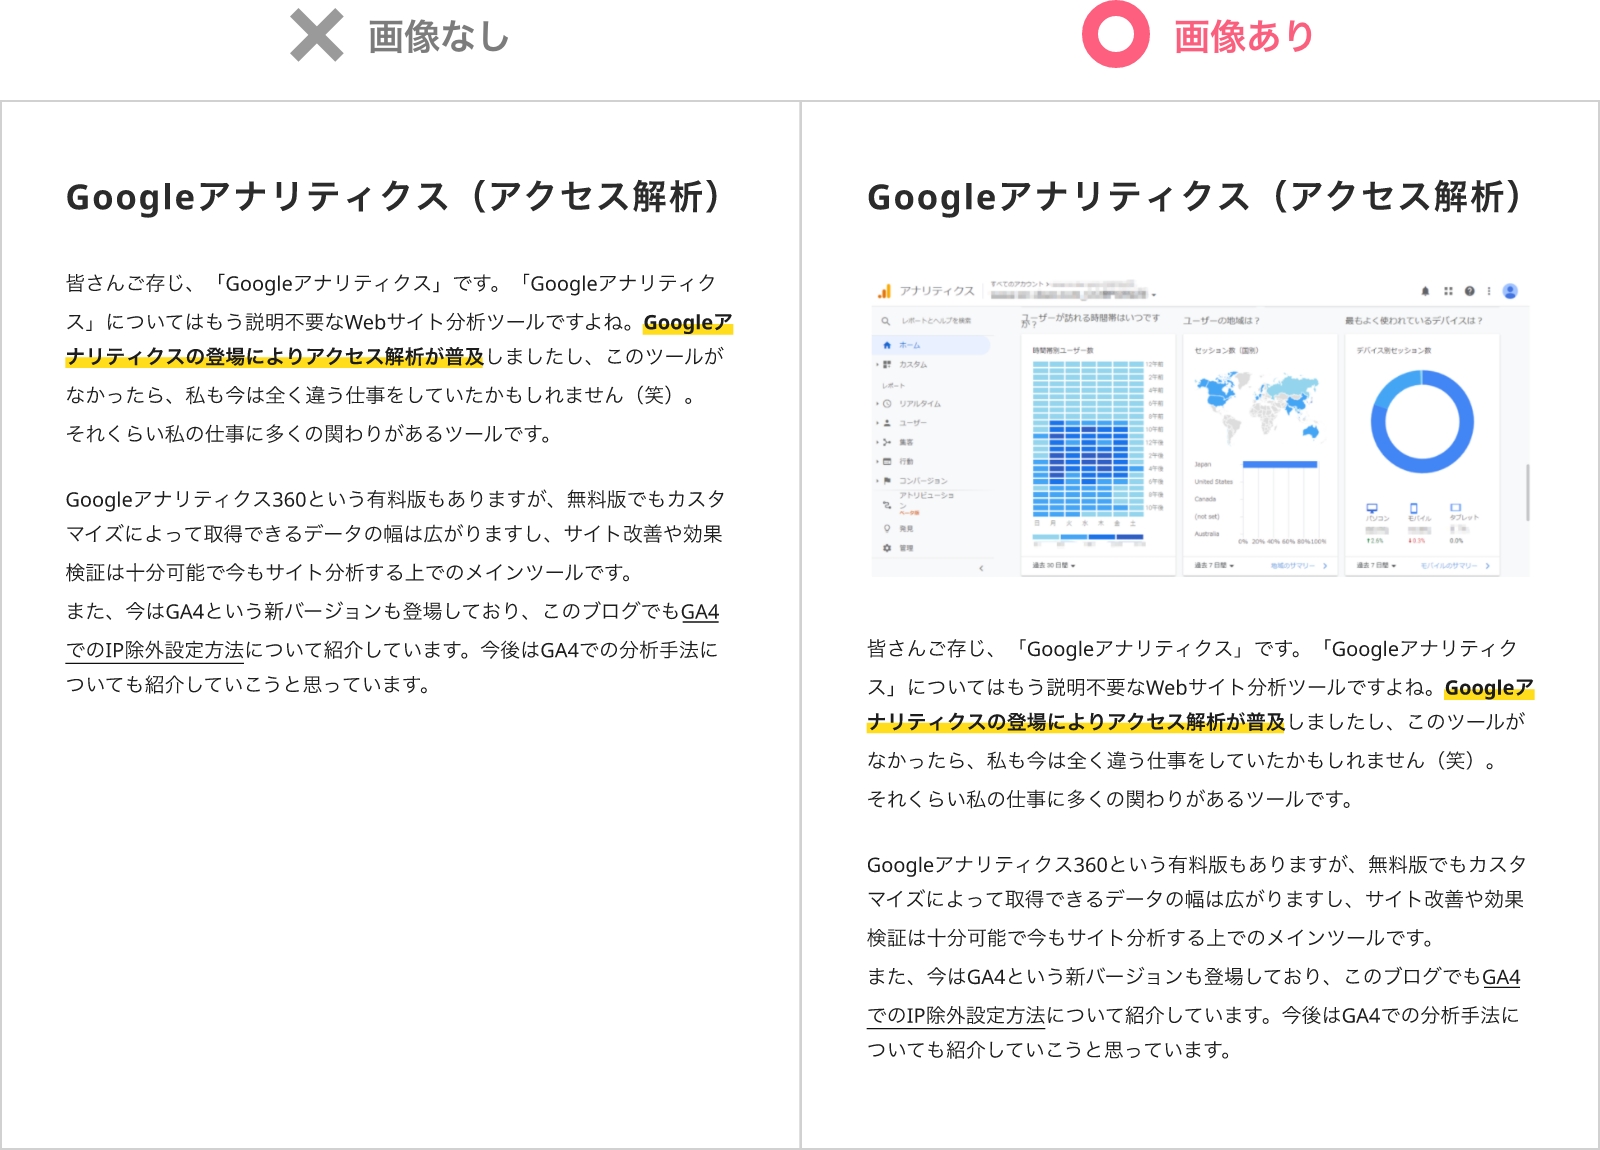Click the タブレット tablet device icon

point(1456,508)
